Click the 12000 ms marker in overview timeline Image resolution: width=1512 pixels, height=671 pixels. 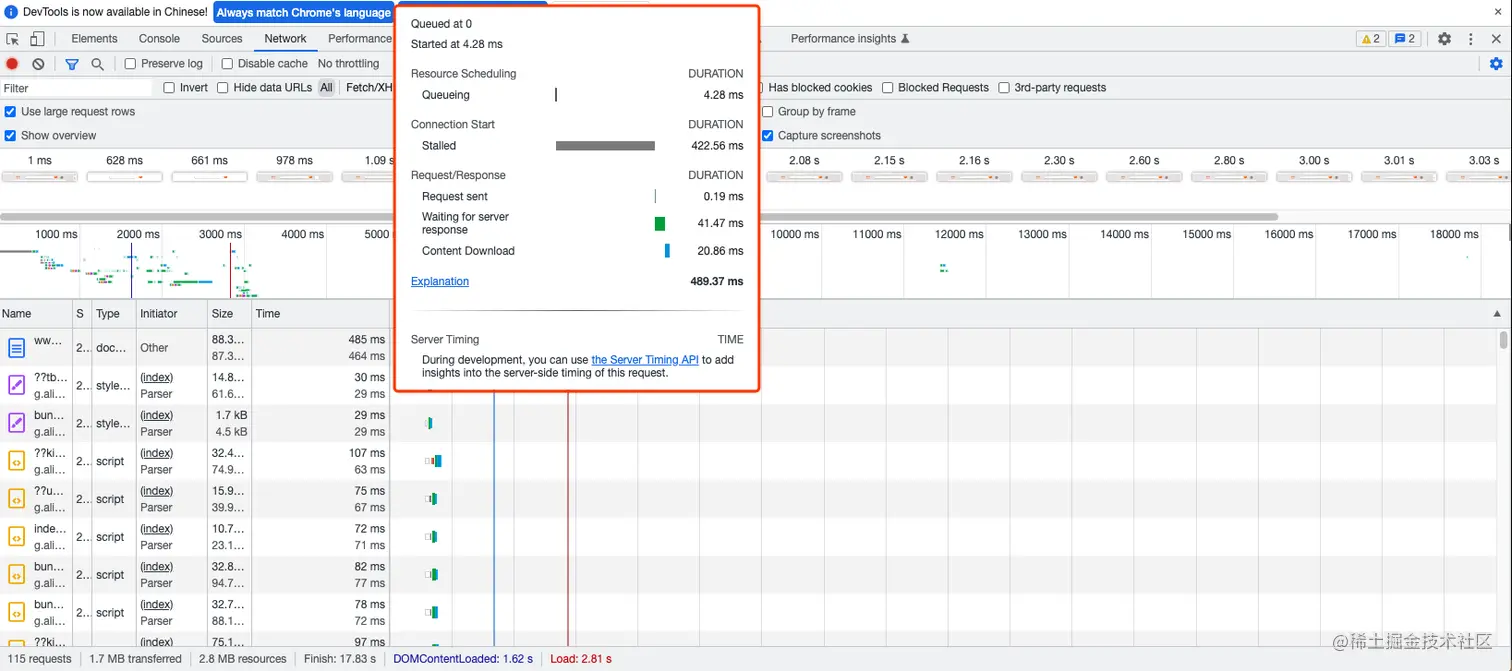click(x=959, y=234)
